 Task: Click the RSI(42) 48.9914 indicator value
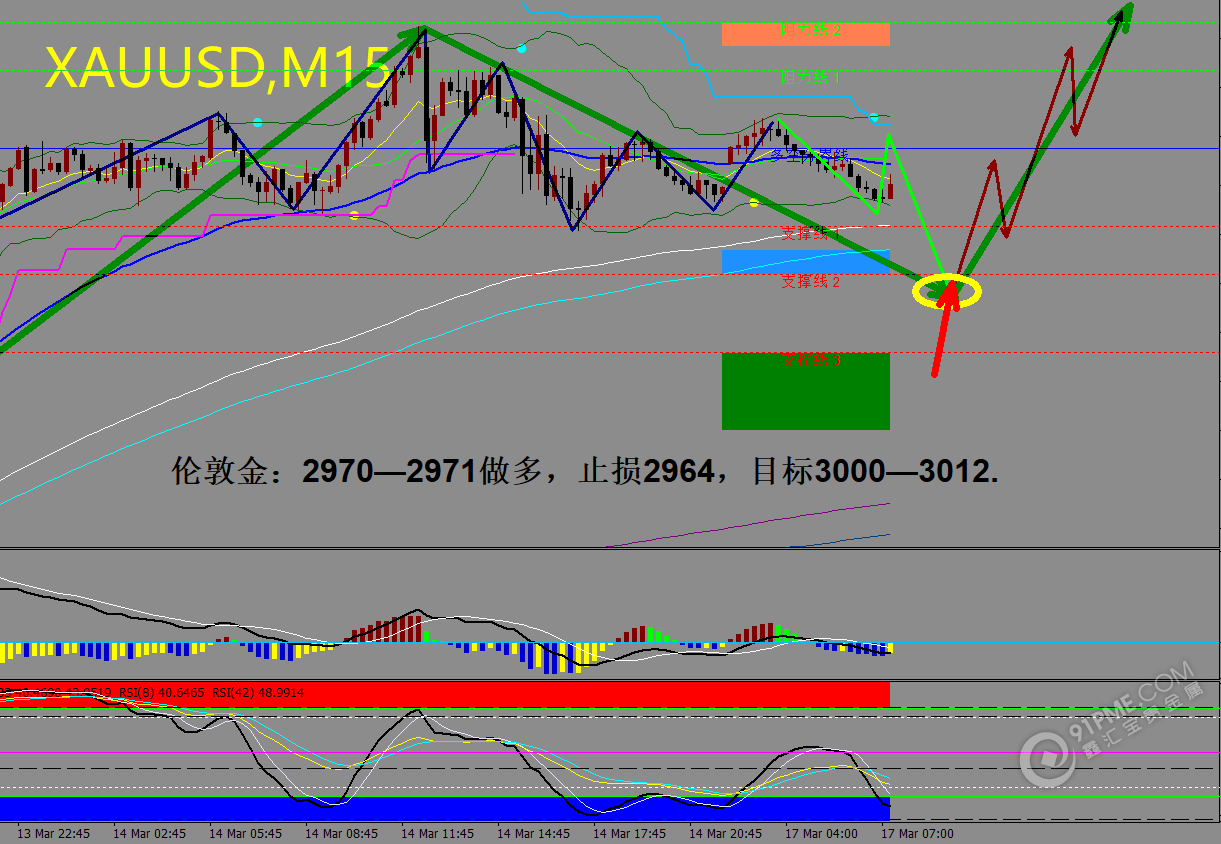click(x=259, y=691)
